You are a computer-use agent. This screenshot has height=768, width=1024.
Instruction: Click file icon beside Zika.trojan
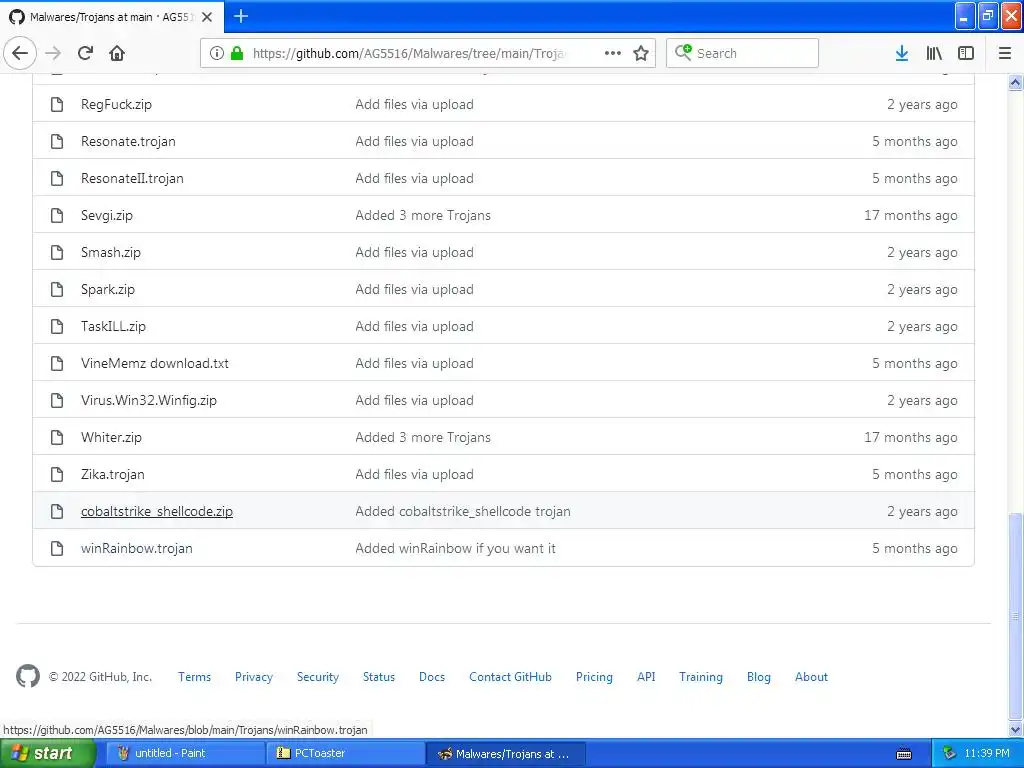click(57, 474)
